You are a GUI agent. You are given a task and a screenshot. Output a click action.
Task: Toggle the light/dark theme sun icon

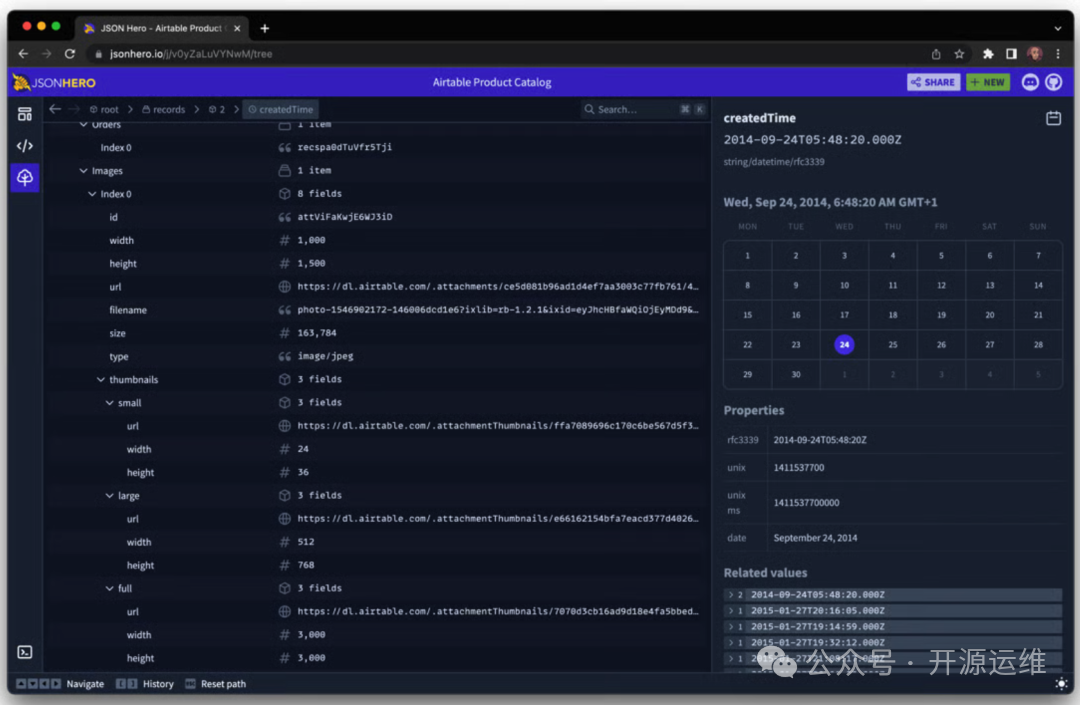click(x=1061, y=684)
